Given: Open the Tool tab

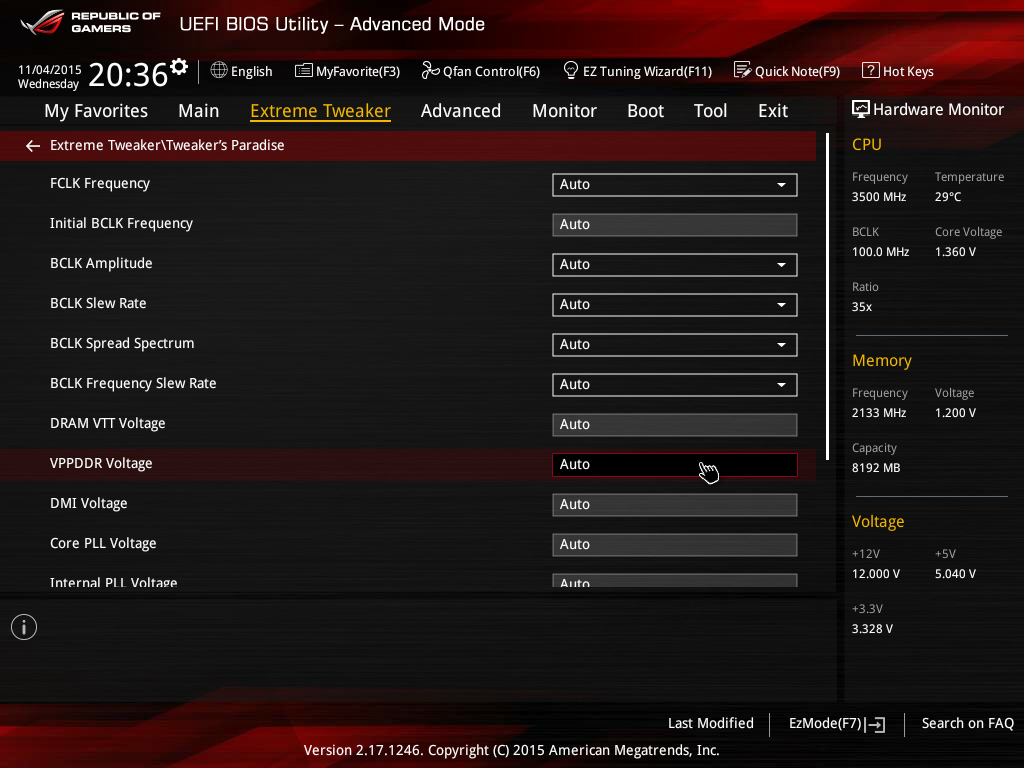Looking at the screenshot, I should pyautogui.click(x=711, y=111).
